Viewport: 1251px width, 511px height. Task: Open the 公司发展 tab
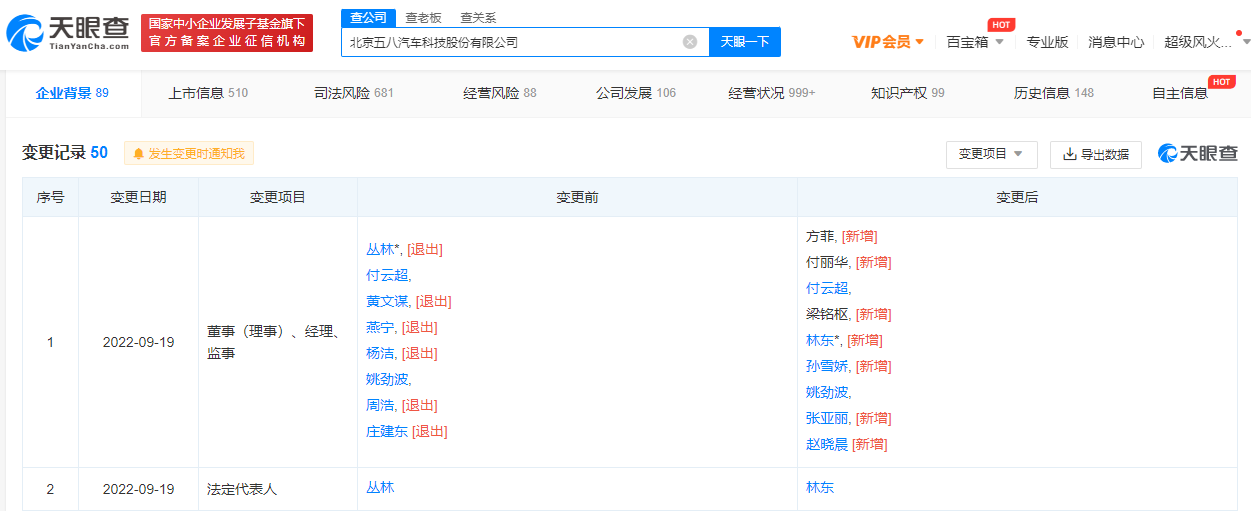[636, 93]
